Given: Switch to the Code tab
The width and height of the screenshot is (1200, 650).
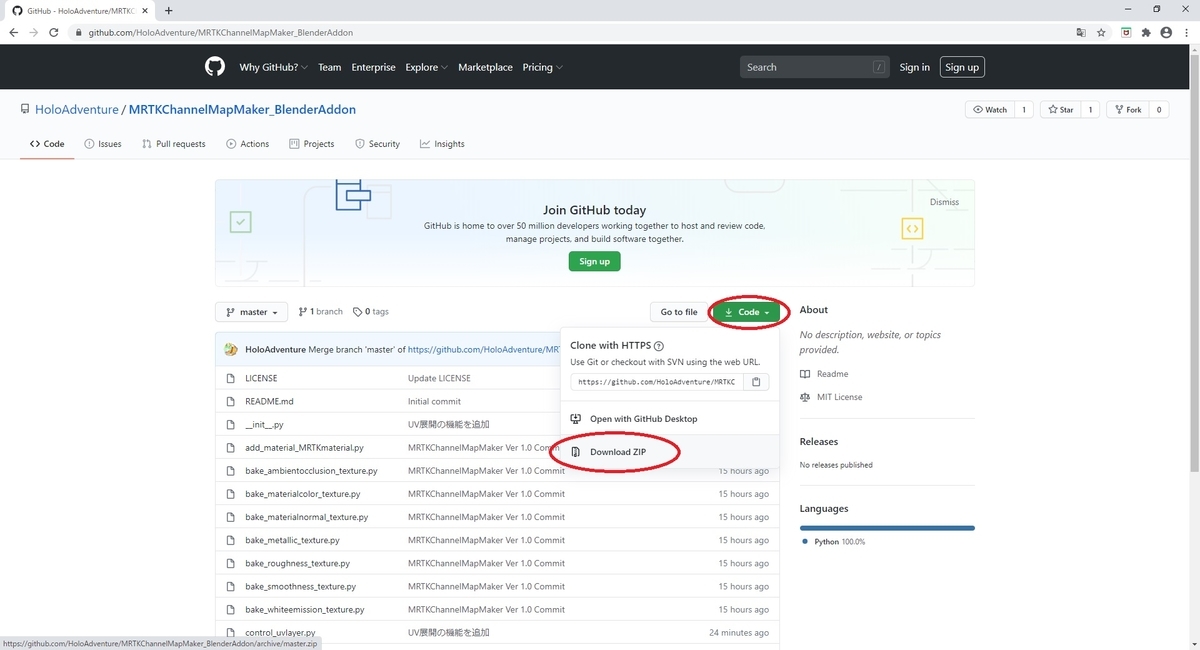Looking at the screenshot, I should pos(47,144).
